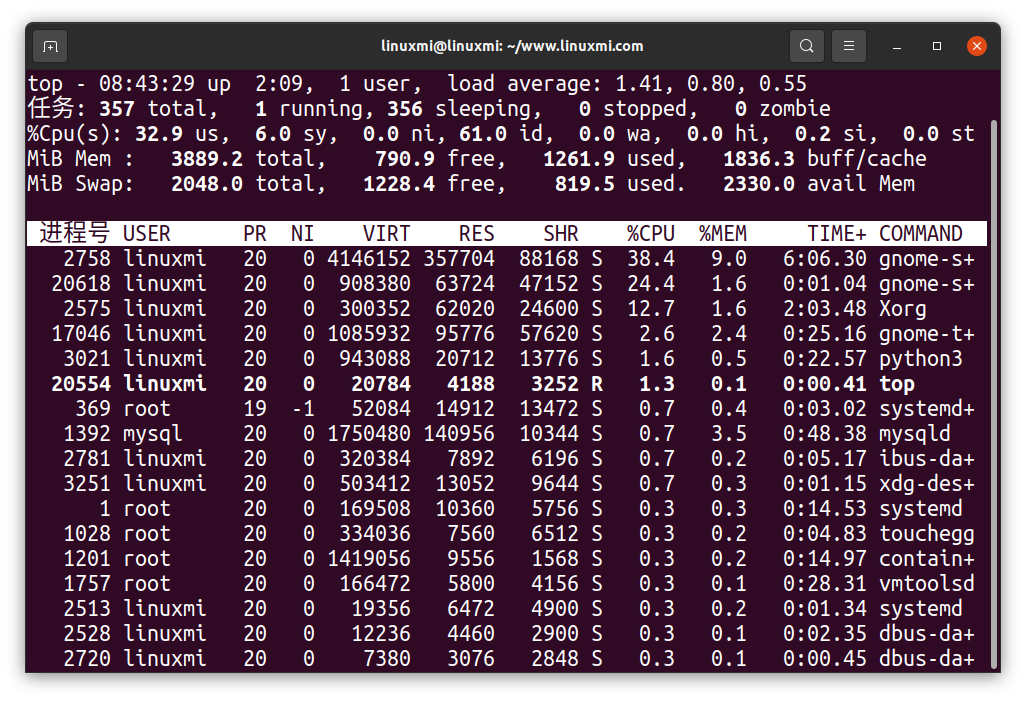Click the COMMAND column header
The width and height of the screenshot is (1026, 701).
click(921, 234)
